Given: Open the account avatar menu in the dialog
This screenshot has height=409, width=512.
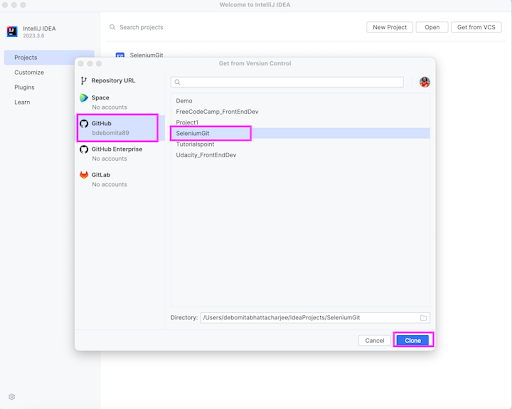Looking at the screenshot, I should pyautogui.click(x=424, y=82).
